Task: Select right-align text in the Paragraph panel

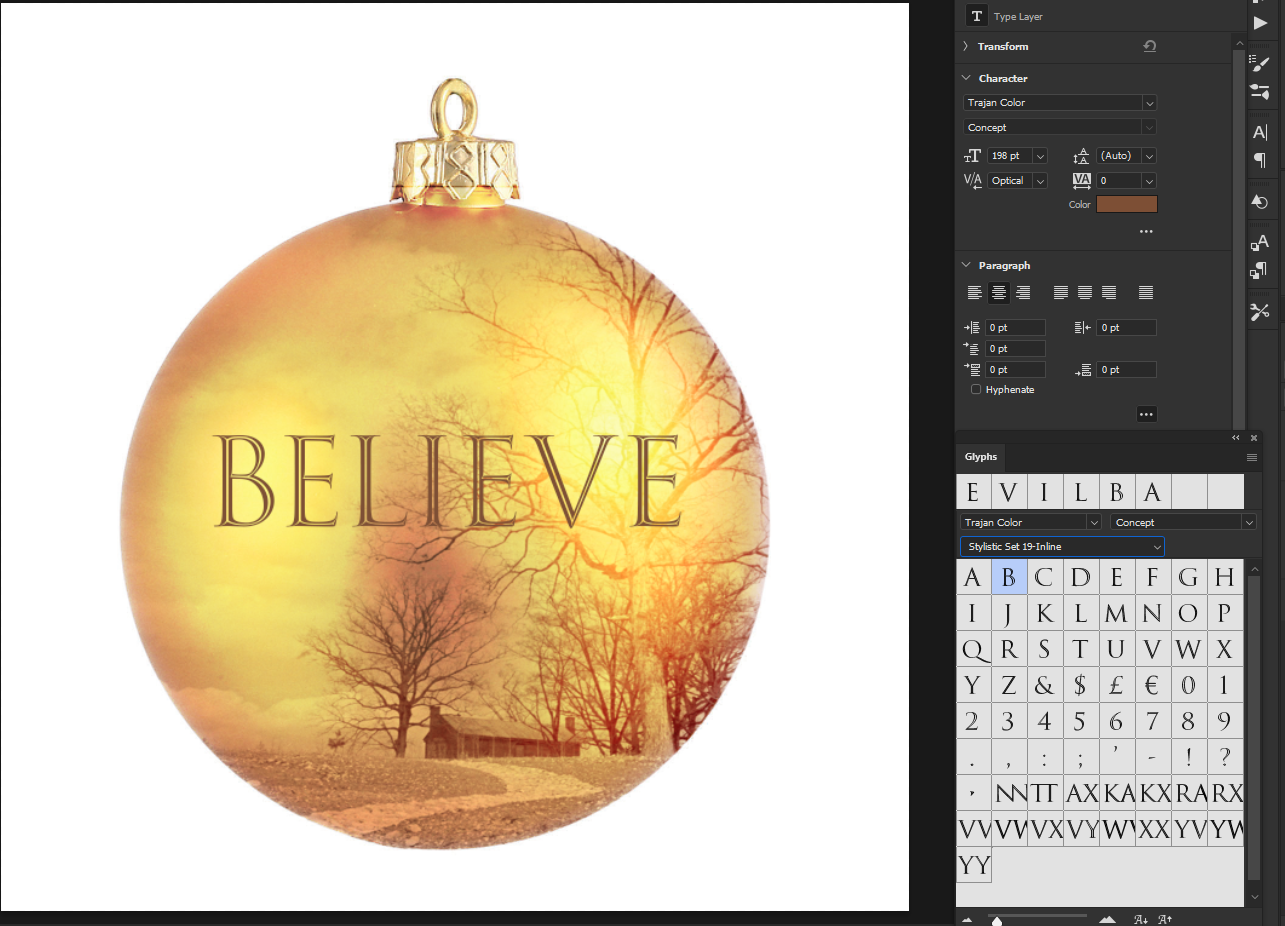Action: tap(1023, 292)
